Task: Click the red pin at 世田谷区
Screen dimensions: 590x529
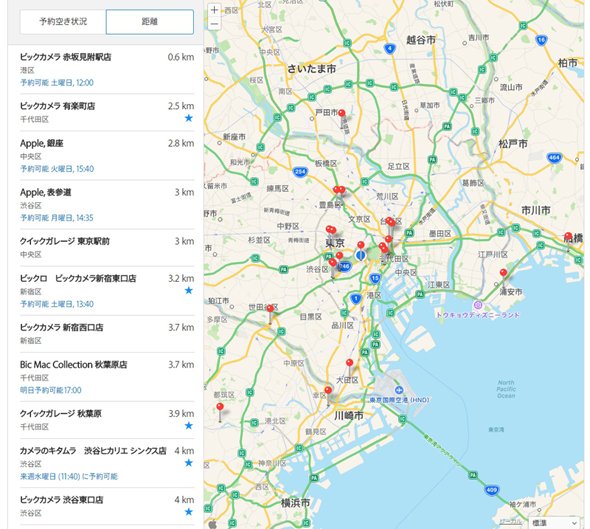Action: pos(270,309)
